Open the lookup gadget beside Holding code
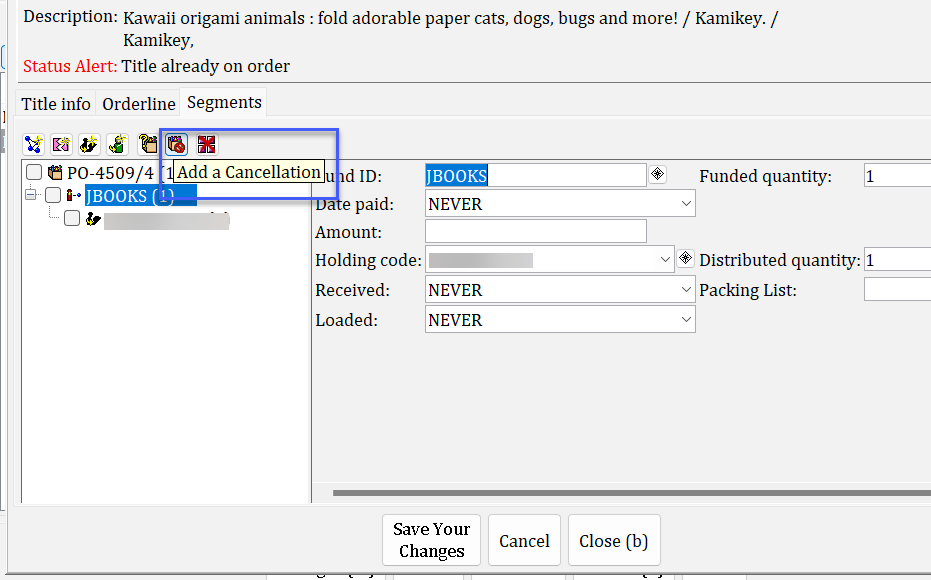 [x=685, y=258]
